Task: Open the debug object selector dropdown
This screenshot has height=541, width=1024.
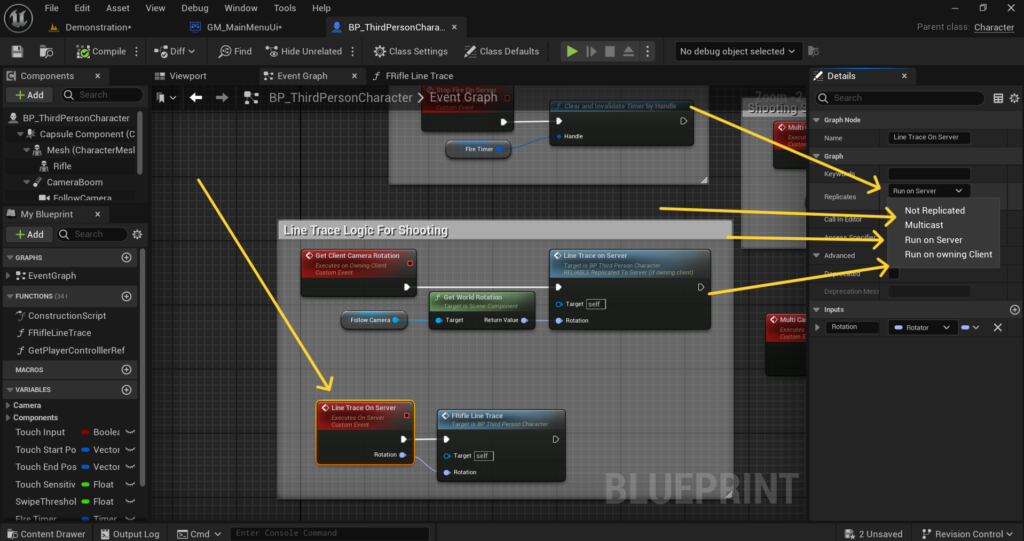Action: pos(737,51)
